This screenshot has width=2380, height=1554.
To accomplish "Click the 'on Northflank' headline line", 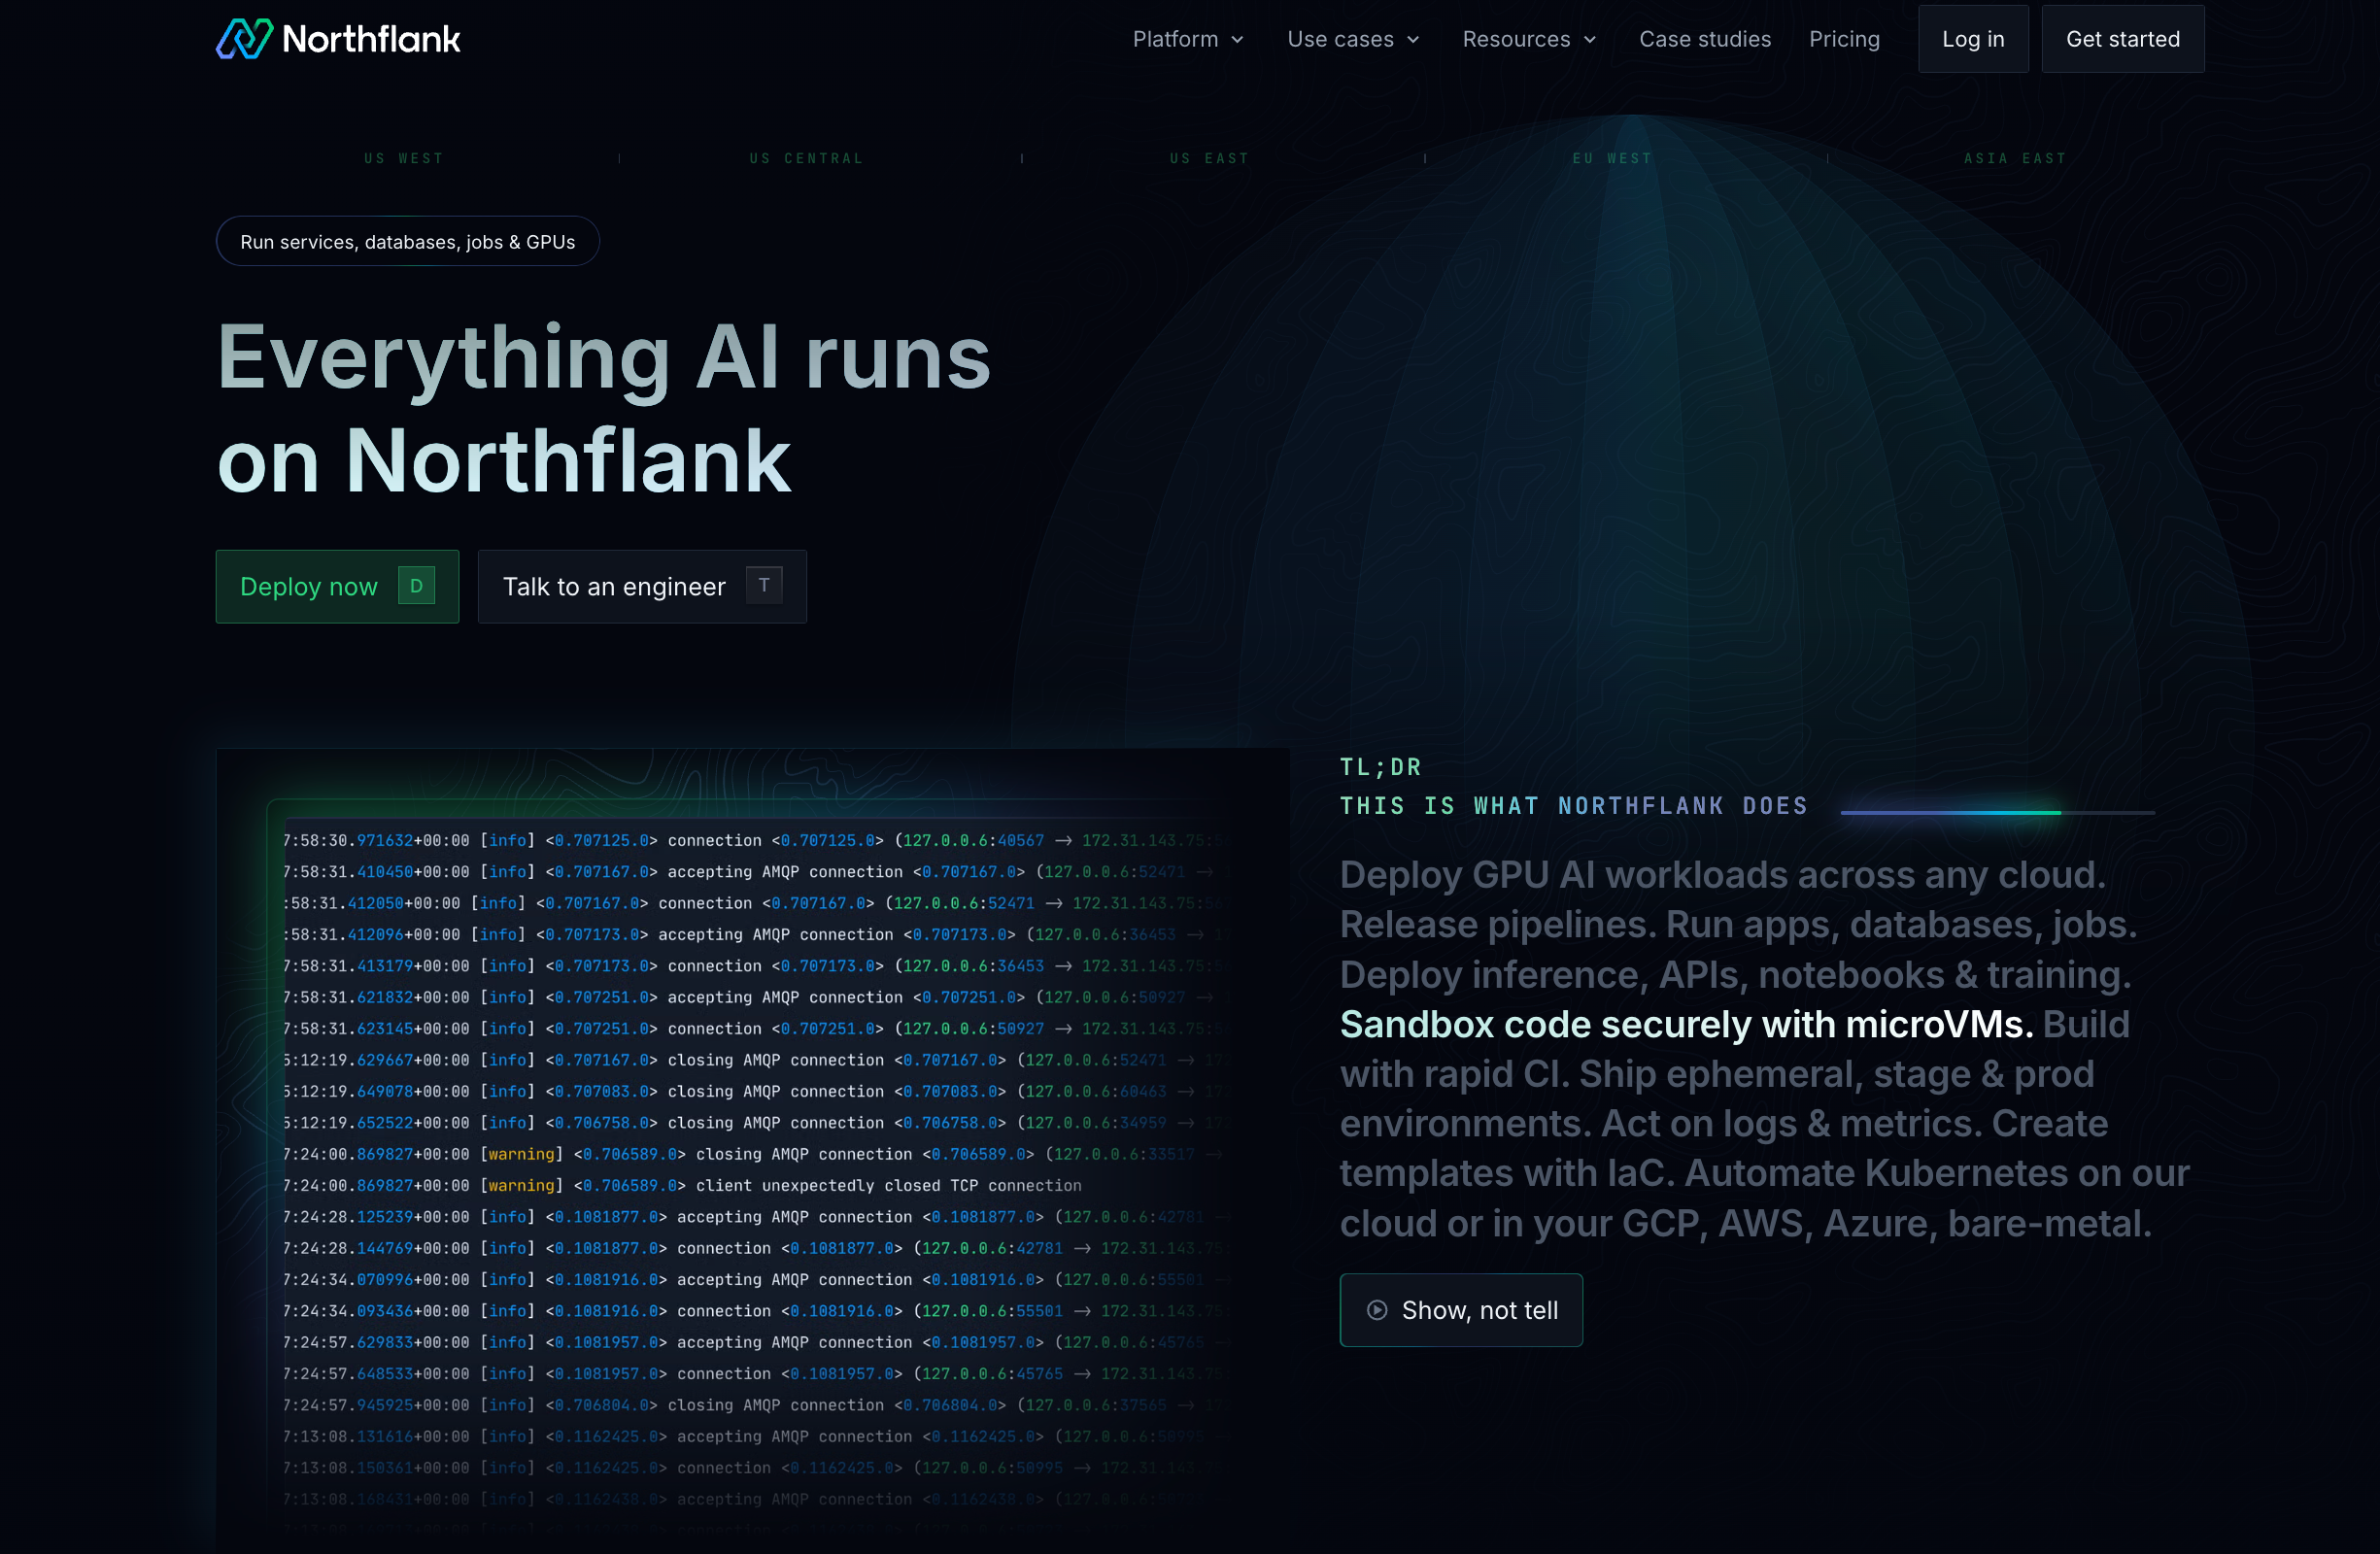I will tap(504, 461).
